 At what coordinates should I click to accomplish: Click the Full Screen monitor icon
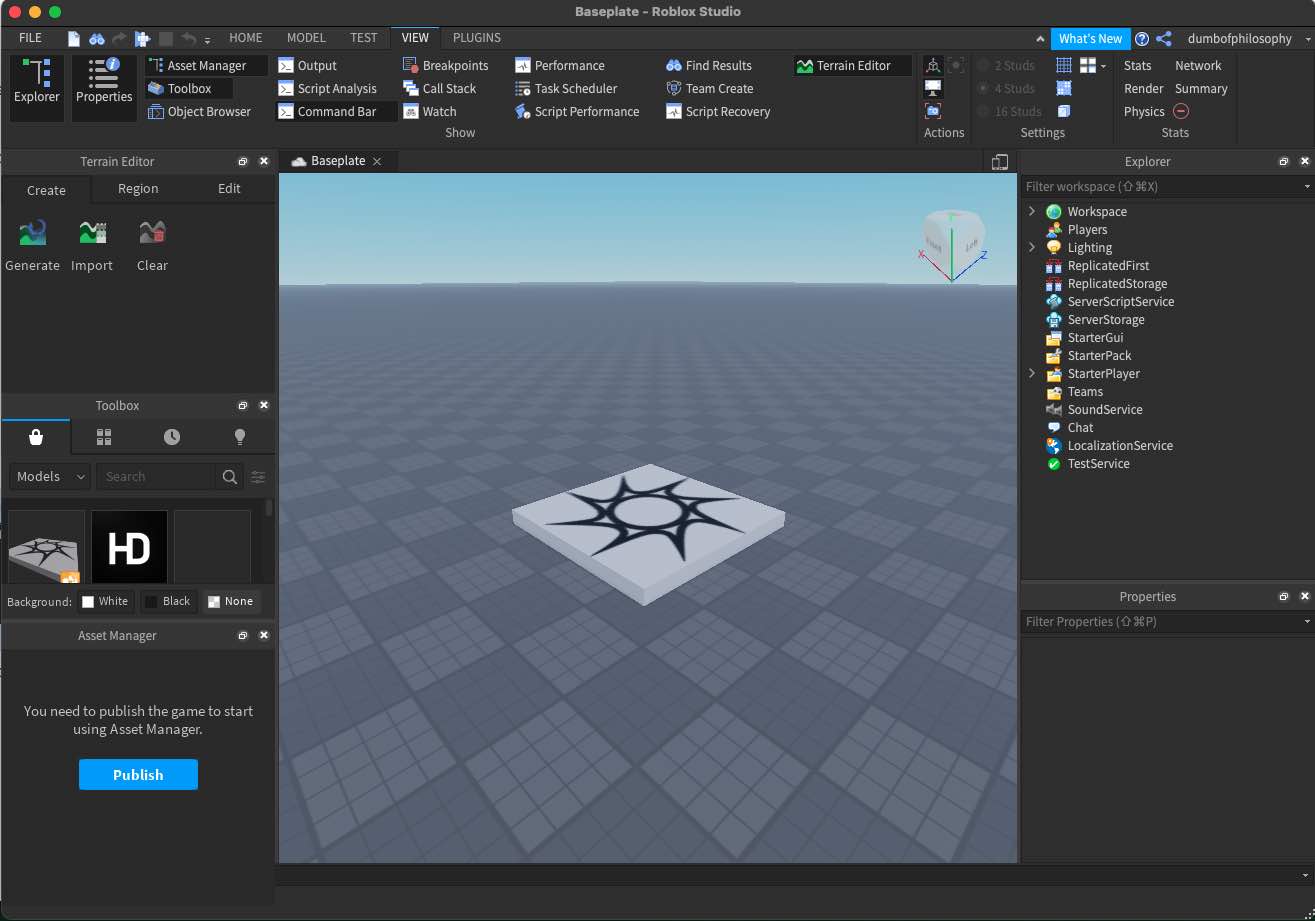tap(933, 88)
